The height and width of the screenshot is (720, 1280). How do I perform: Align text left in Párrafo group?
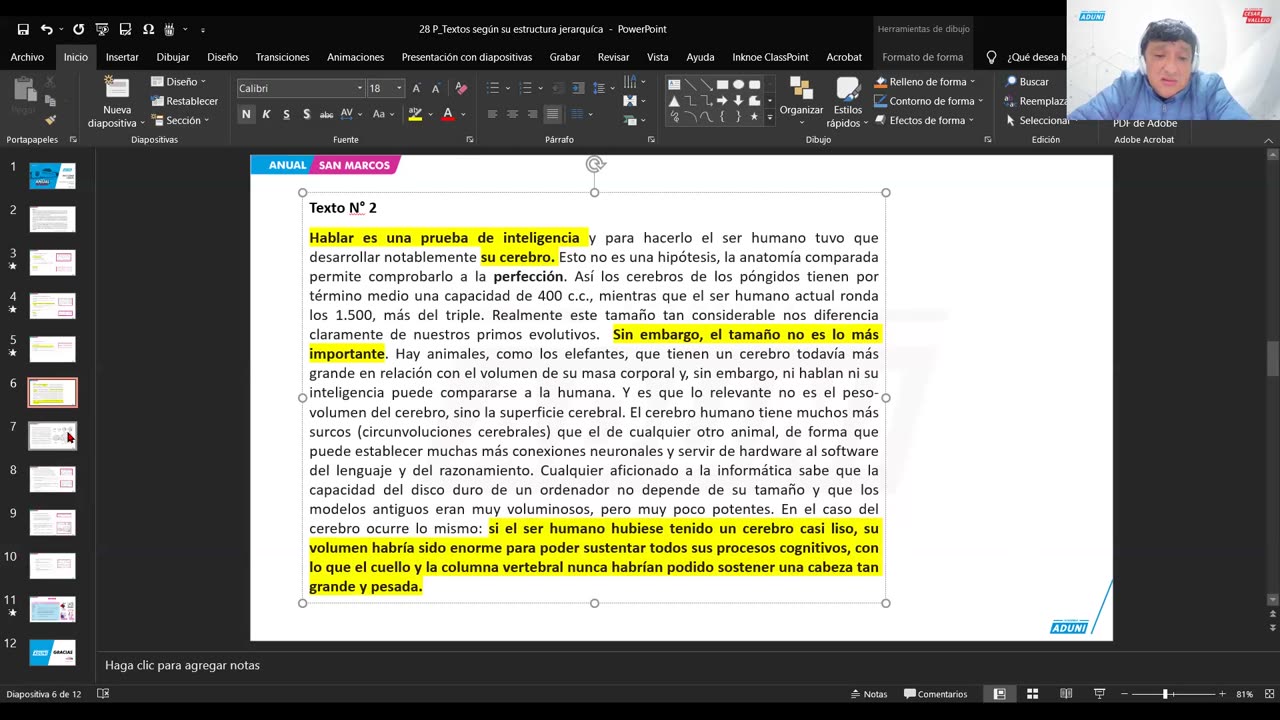[x=492, y=114]
